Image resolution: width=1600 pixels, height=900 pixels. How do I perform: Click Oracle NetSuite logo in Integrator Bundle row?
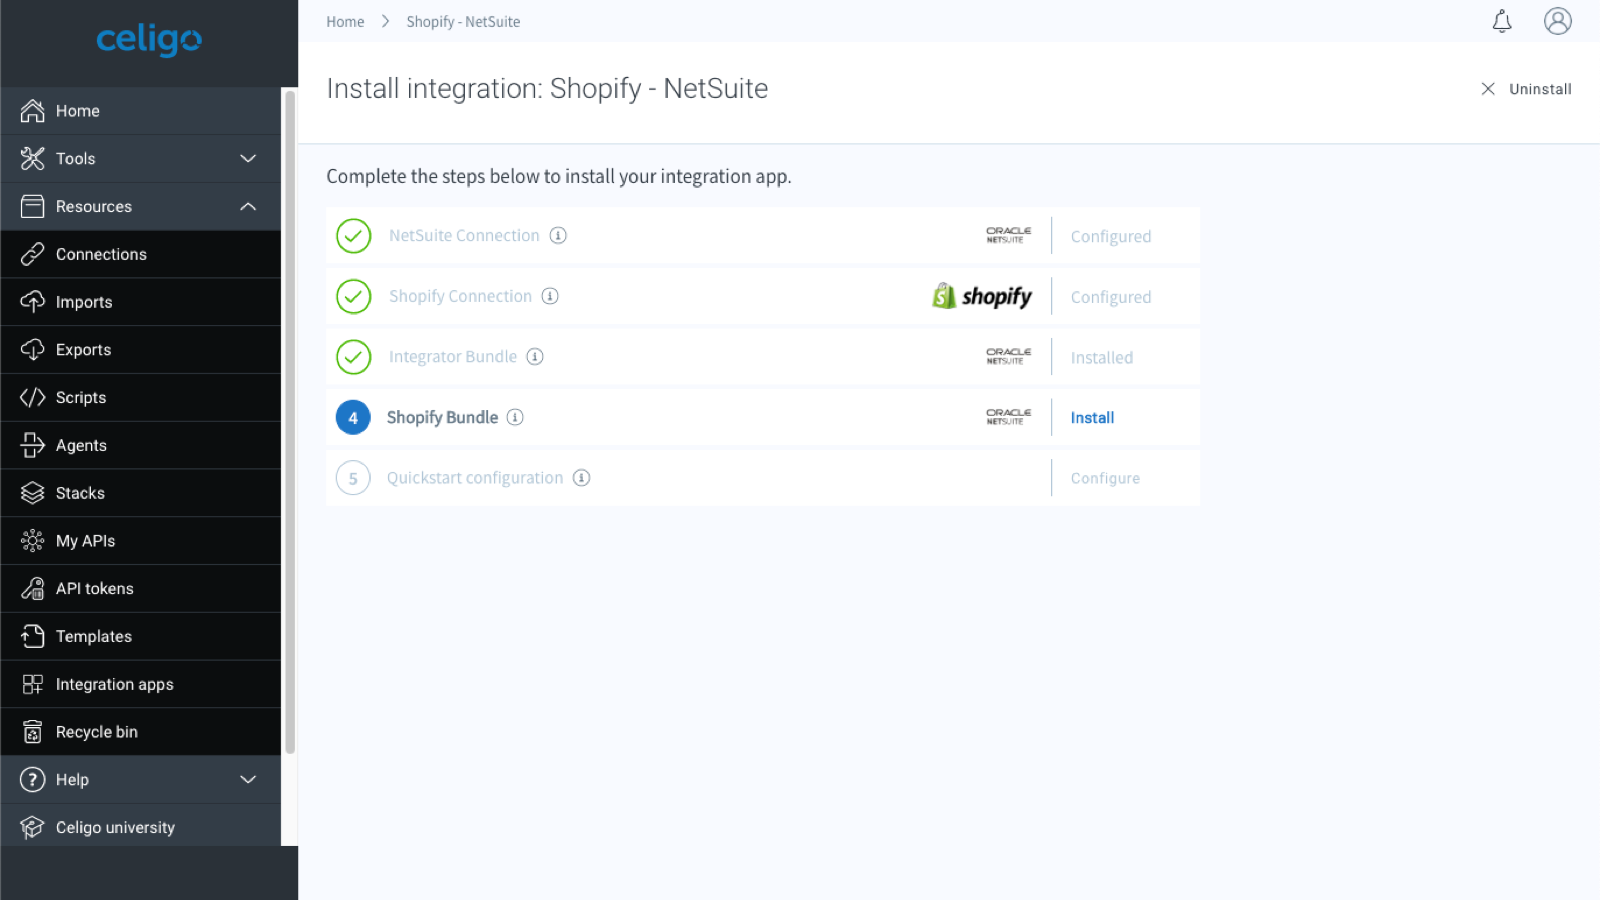click(x=1008, y=356)
